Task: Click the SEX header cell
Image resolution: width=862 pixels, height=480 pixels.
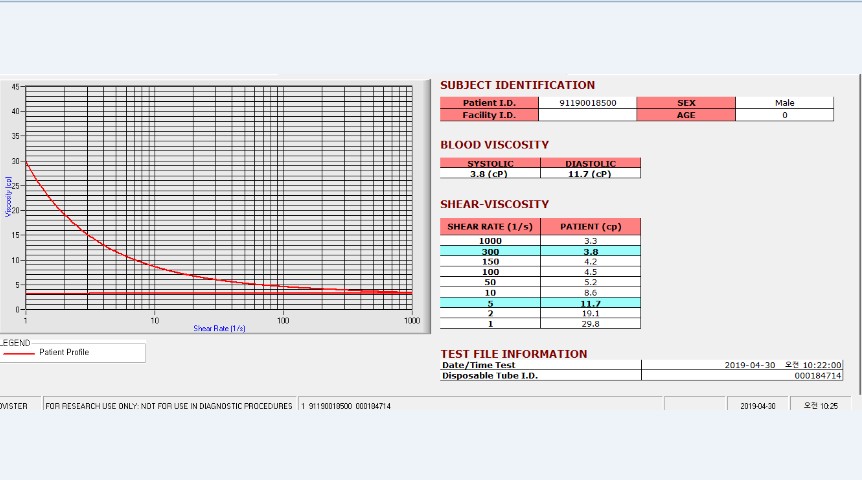Action: pos(686,103)
